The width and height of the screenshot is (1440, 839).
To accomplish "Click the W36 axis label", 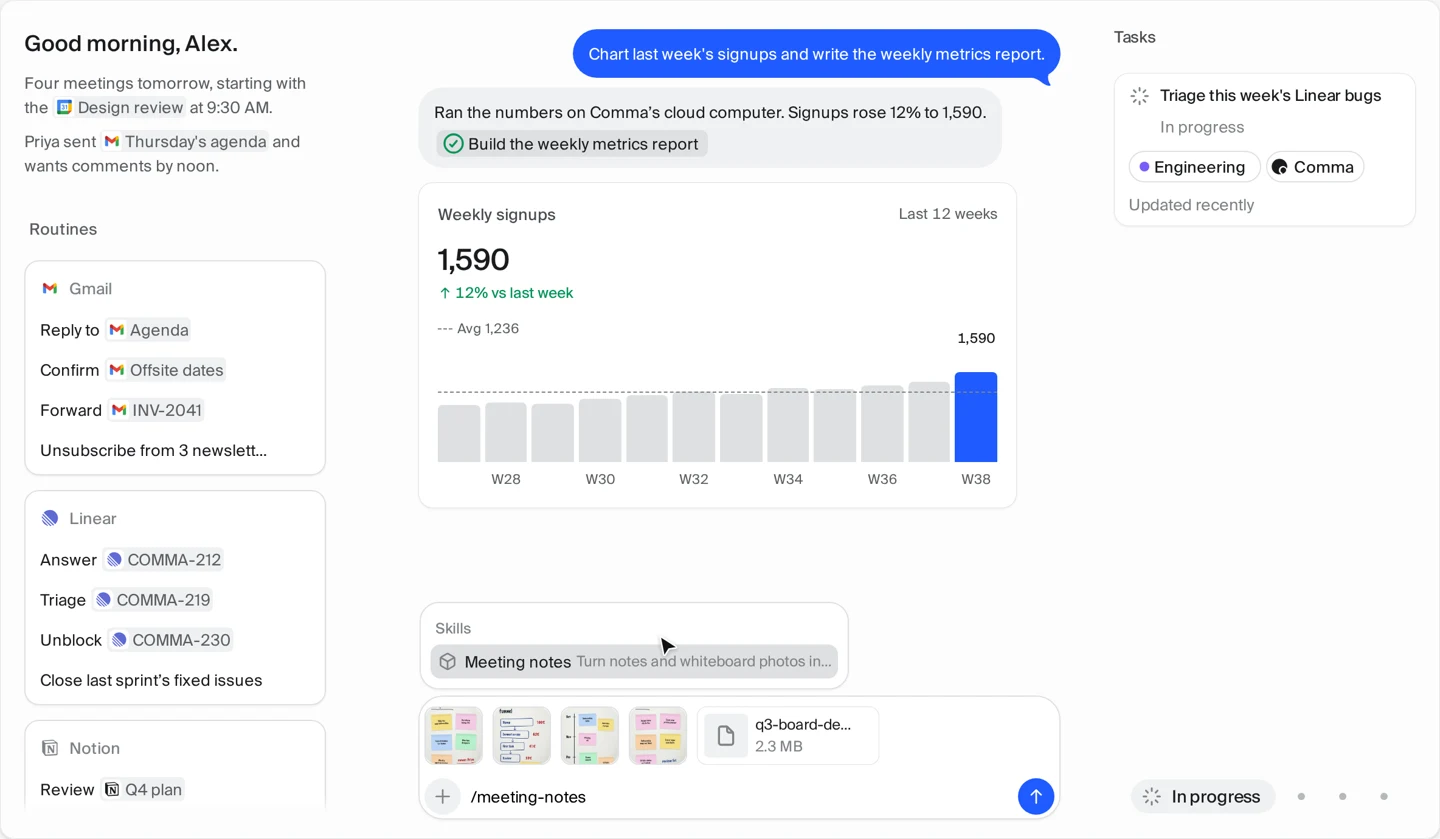I will [x=882, y=479].
